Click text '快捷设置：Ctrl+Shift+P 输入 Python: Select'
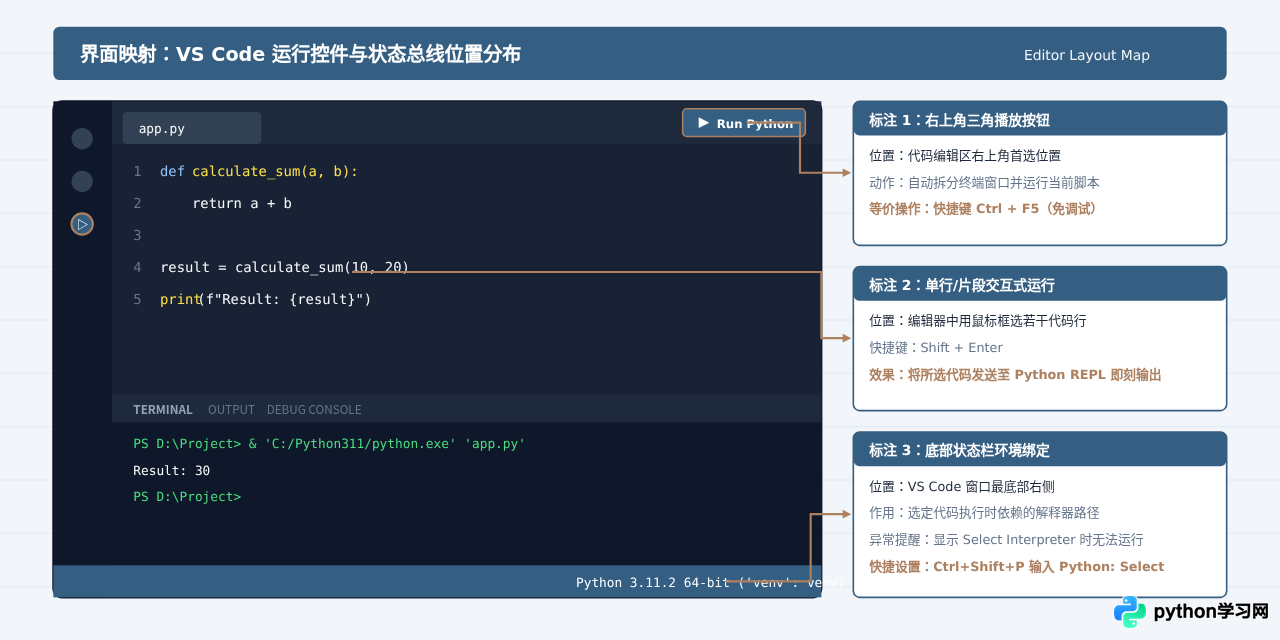The image size is (1280, 640). [1016, 566]
